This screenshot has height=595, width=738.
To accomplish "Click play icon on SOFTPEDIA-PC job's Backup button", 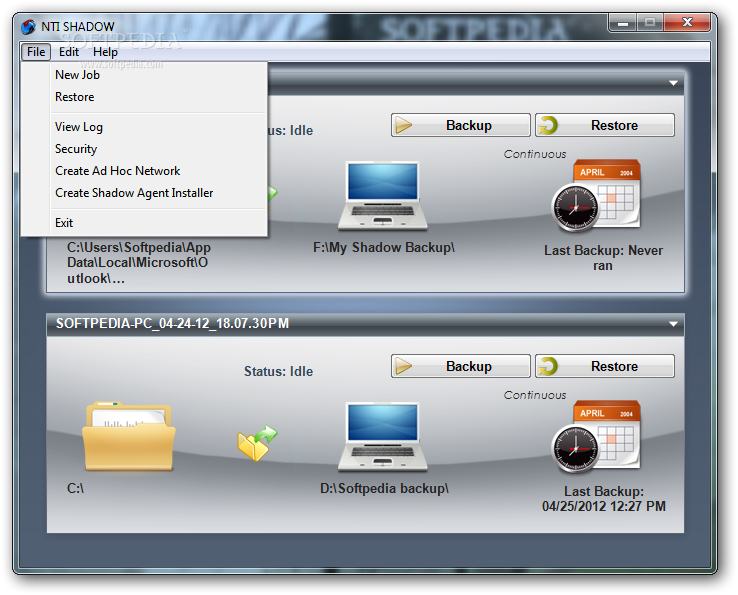I will tap(403, 366).
